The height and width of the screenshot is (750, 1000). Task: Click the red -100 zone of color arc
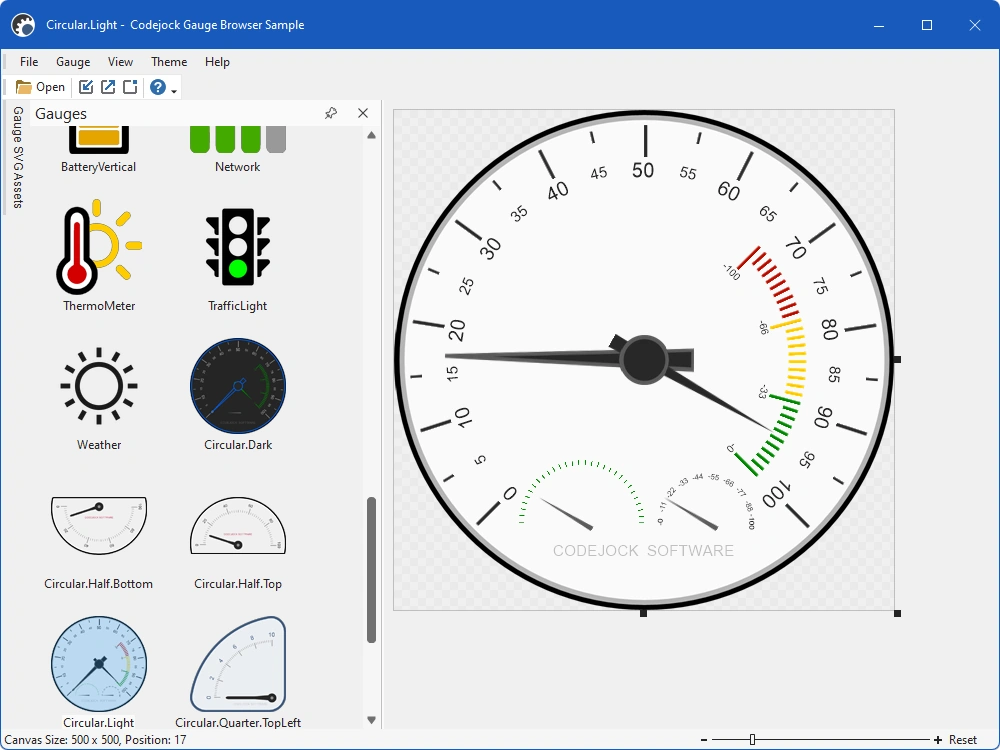coord(768,281)
